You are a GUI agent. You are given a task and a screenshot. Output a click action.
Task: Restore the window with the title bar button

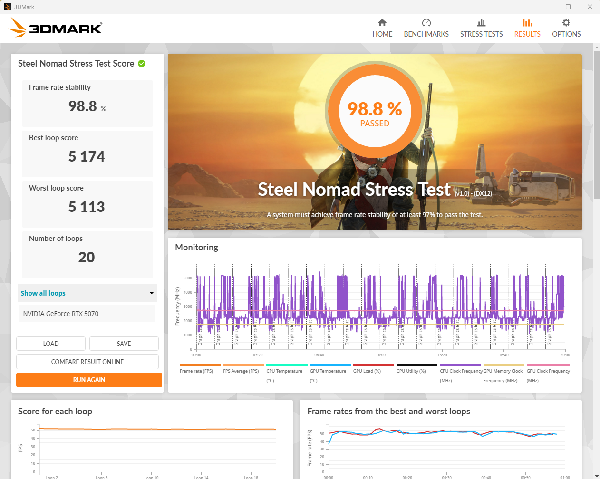click(x=568, y=7)
